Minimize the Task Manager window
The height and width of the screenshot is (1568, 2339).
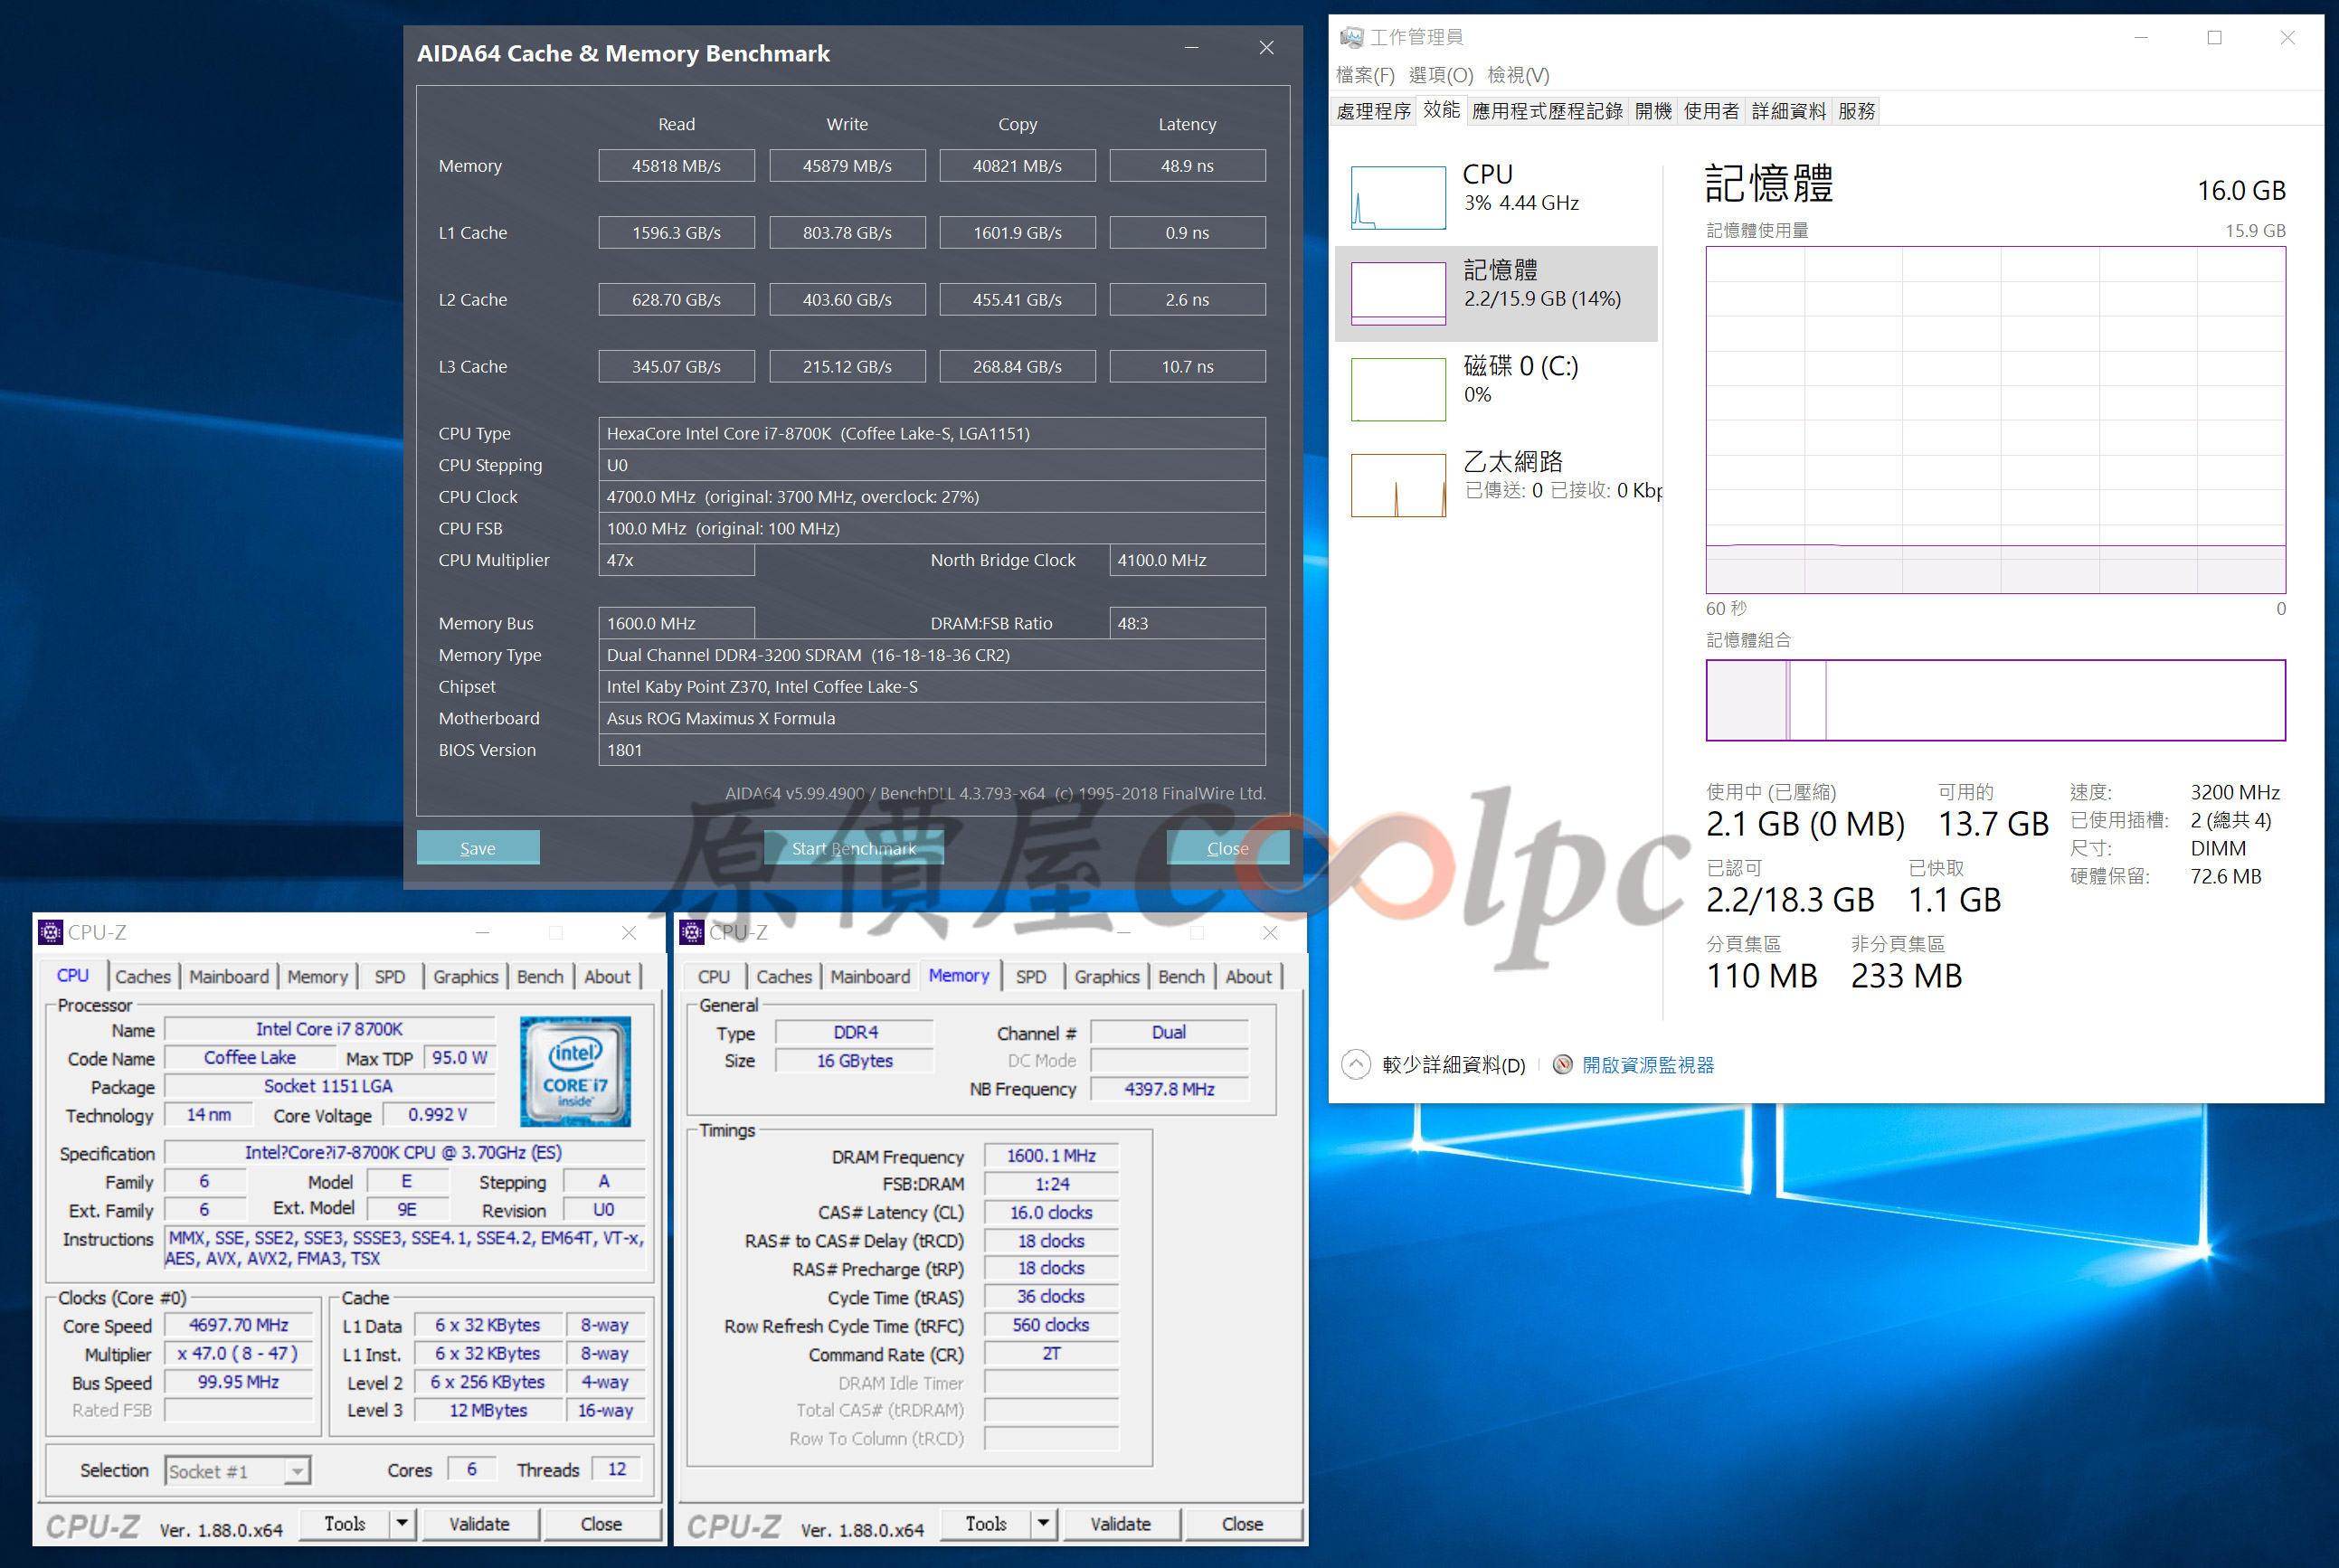tap(2141, 38)
